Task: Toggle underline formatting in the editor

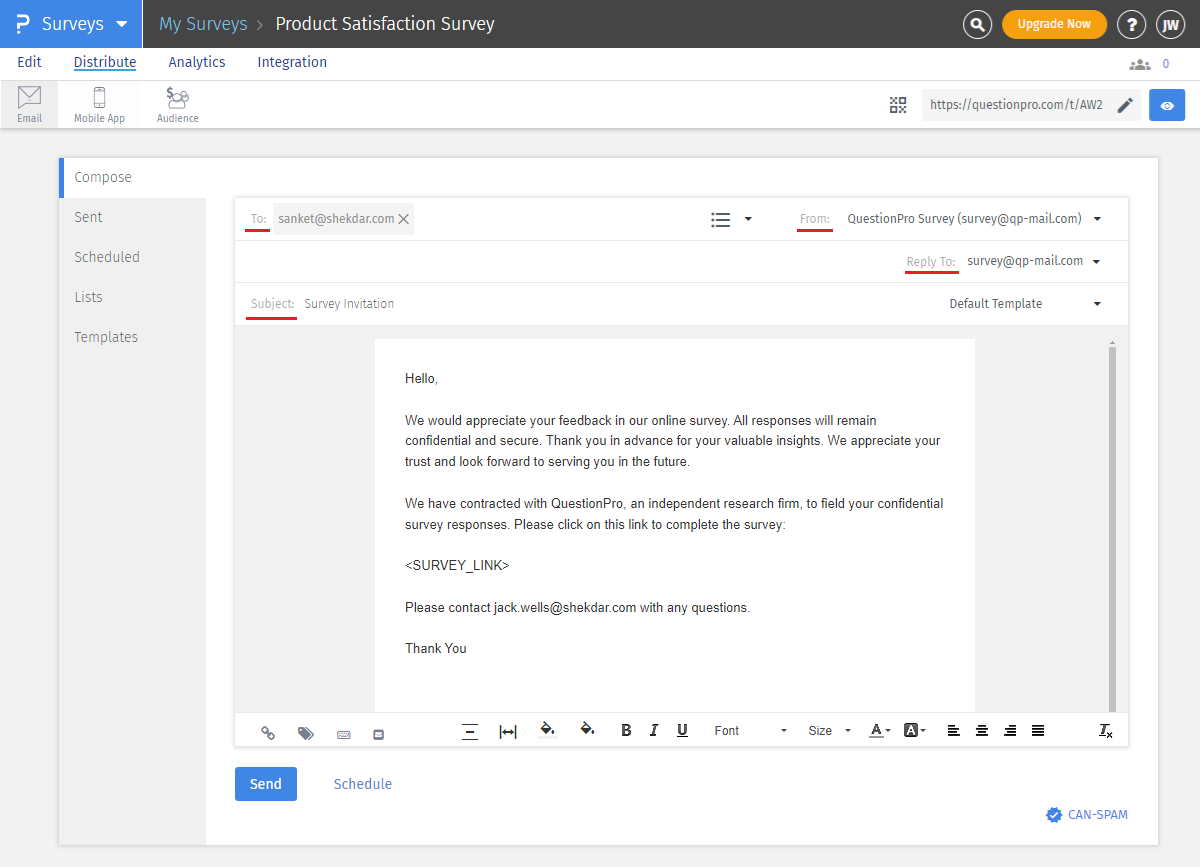Action: pyautogui.click(x=682, y=730)
